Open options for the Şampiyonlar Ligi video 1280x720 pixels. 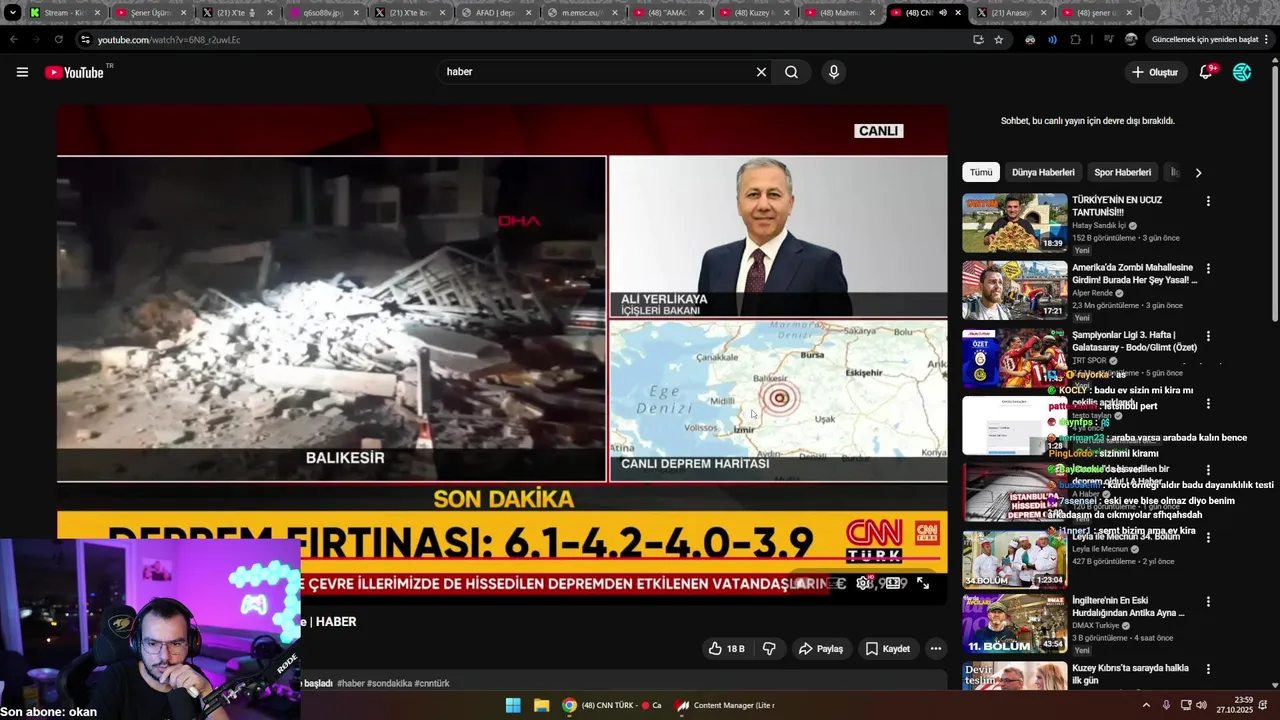1208,336
